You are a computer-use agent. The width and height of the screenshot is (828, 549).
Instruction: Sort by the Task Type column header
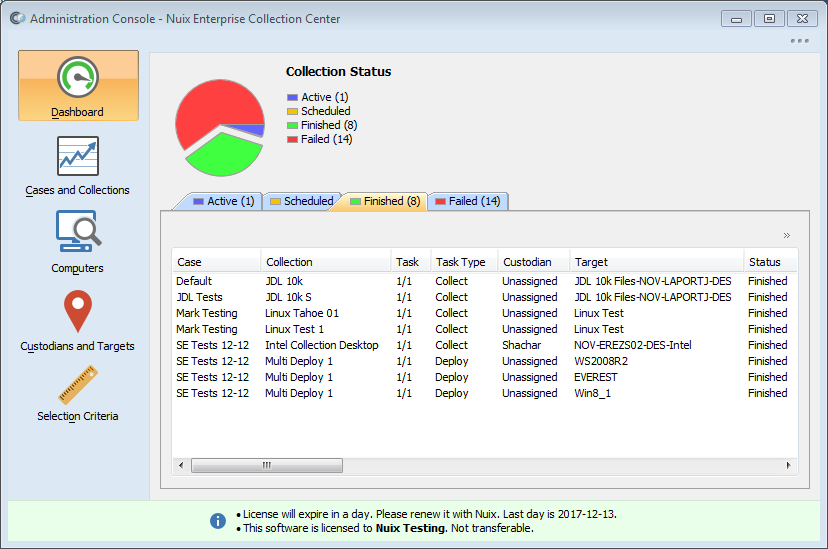(x=464, y=262)
